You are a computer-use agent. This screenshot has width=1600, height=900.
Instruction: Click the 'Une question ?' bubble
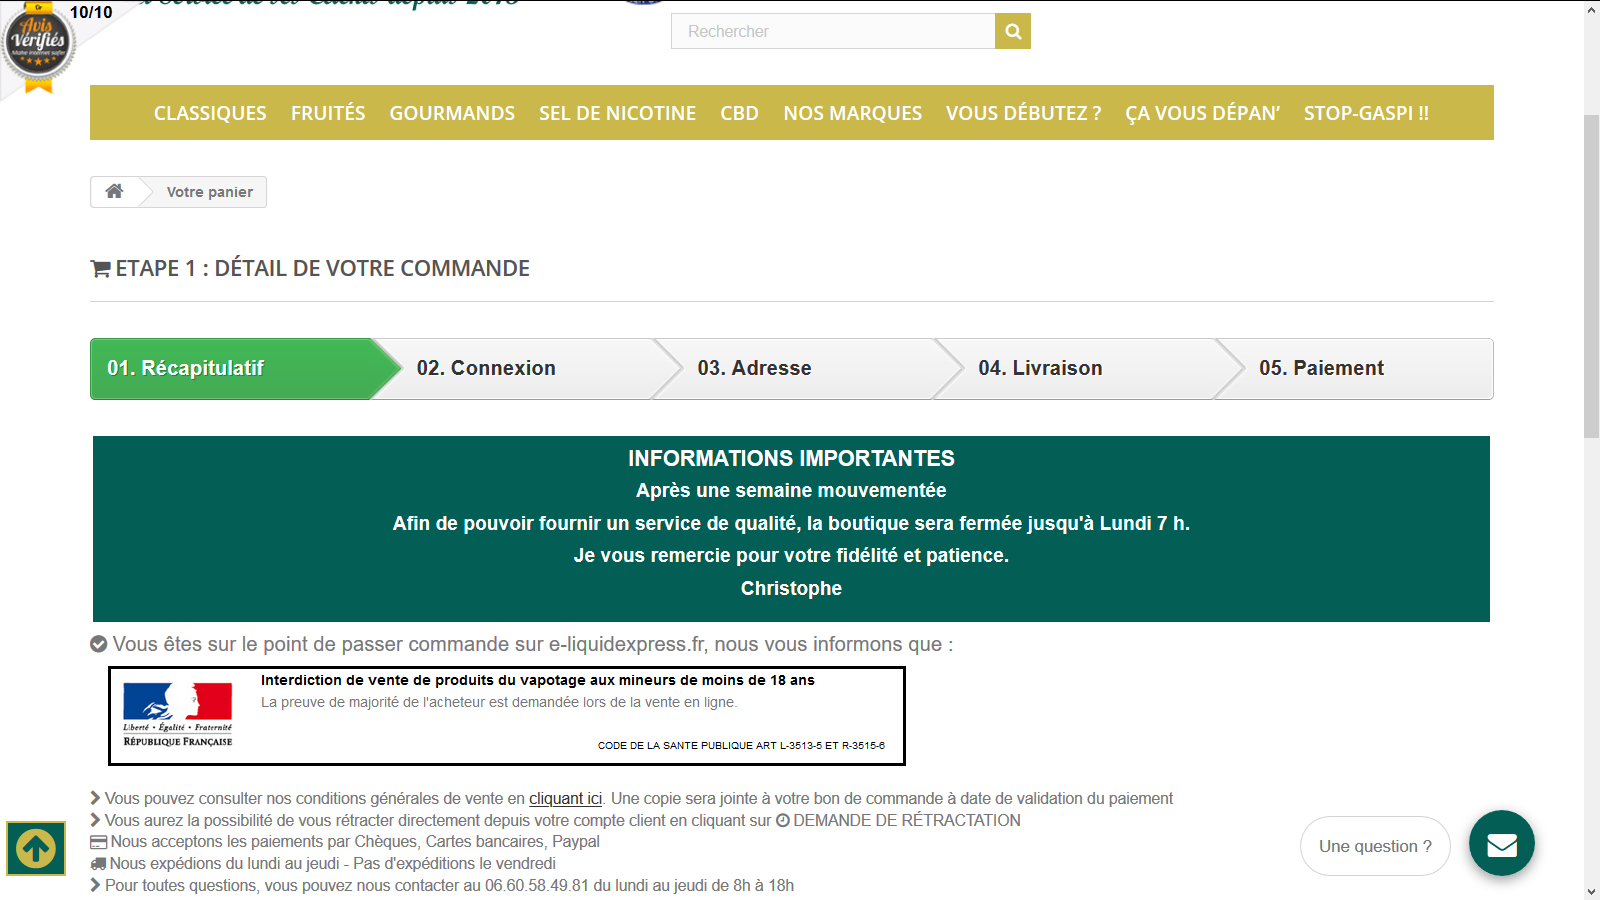point(1375,846)
